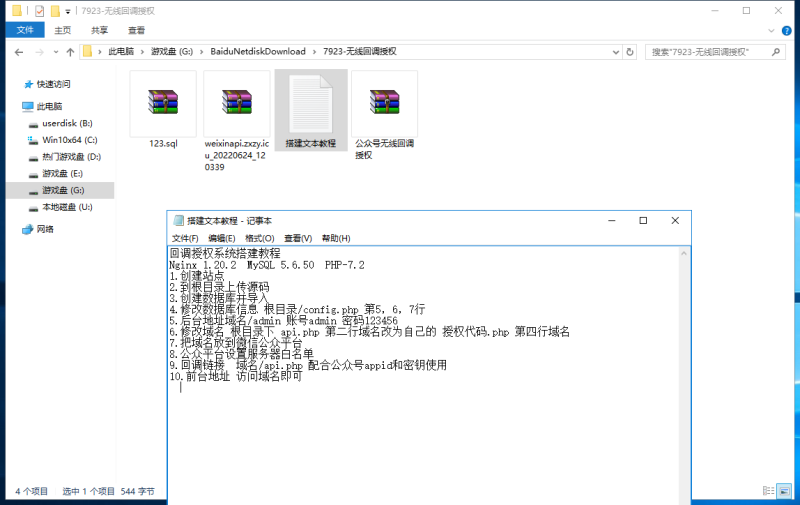Click the line '1.创建站点' in Notepad
Viewport: 800px width, 505px height.
click(x=197, y=276)
